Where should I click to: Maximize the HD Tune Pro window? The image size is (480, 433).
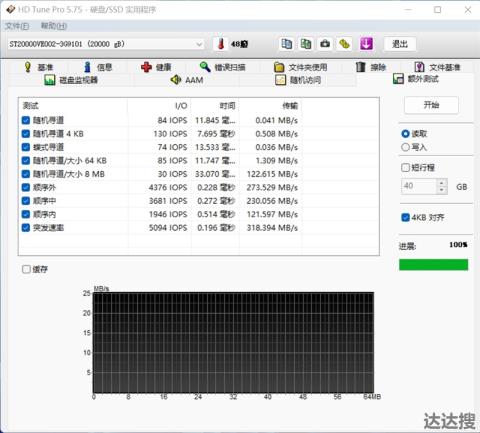click(437, 10)
